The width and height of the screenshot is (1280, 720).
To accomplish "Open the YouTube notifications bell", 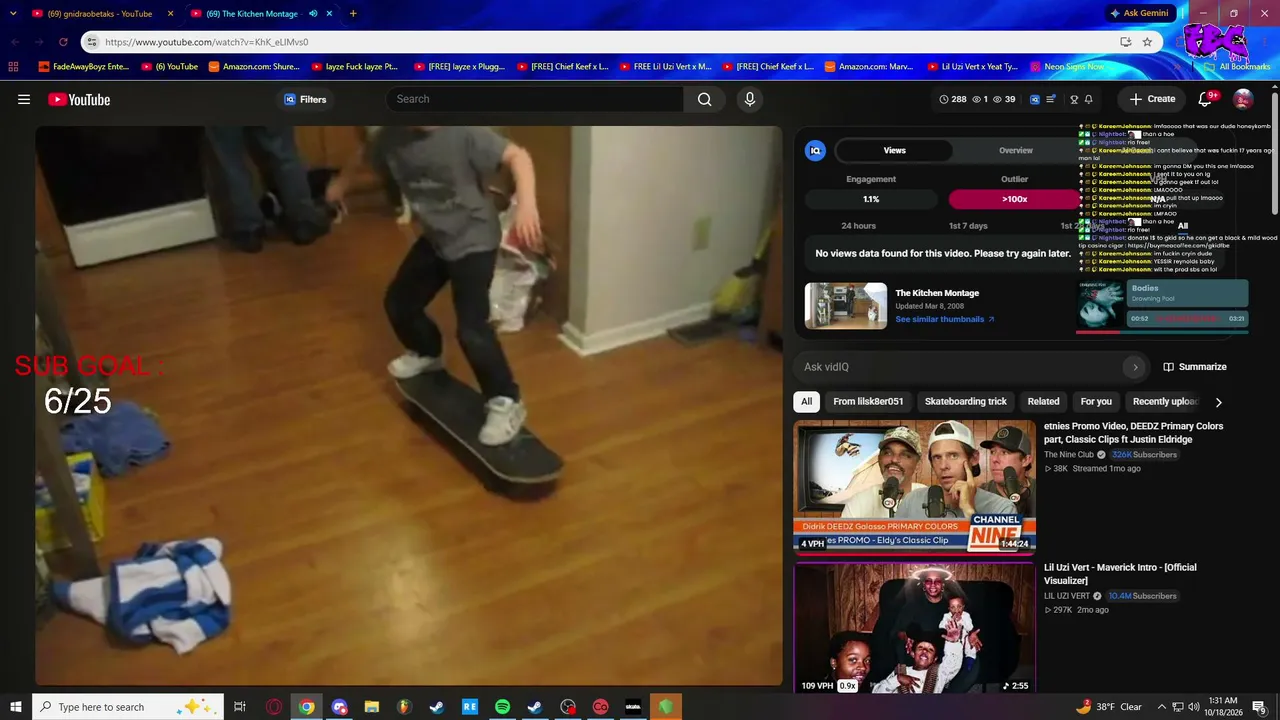I will [x=1205, y=99].
